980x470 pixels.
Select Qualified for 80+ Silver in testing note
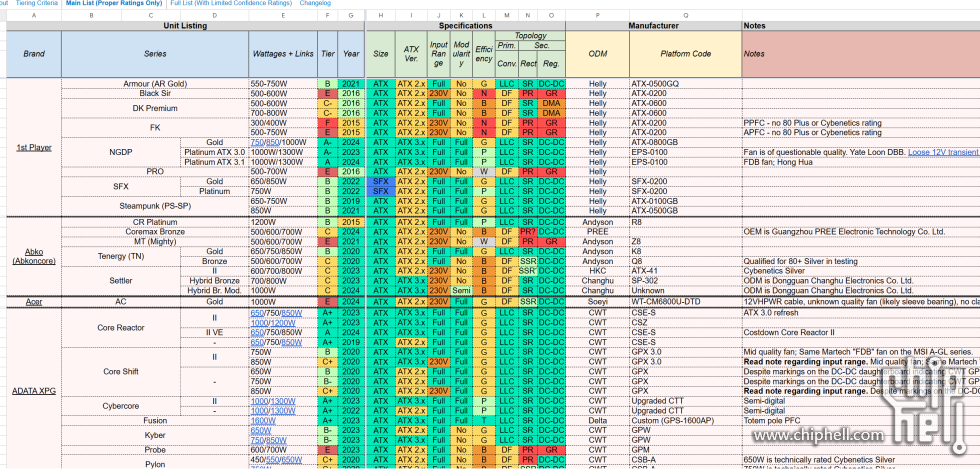[x=802, y=261]
